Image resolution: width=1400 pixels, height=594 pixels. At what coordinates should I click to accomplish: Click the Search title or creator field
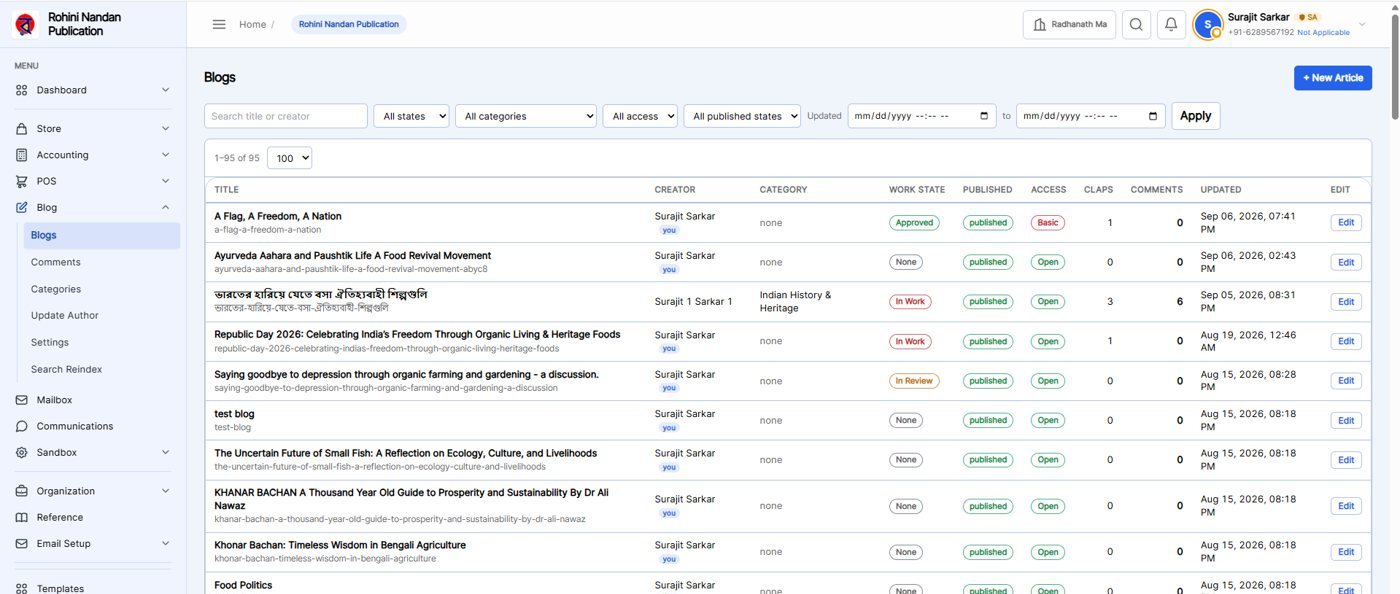(x=286, y=116)
